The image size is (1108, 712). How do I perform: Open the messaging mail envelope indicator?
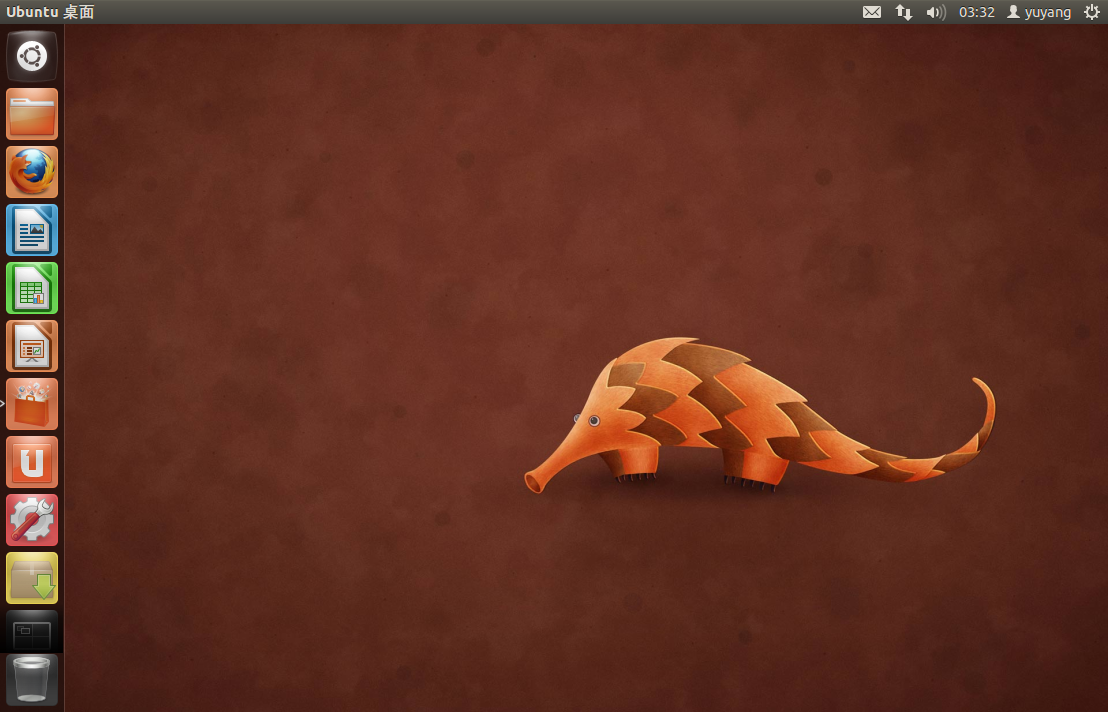(x=872, y=12)
